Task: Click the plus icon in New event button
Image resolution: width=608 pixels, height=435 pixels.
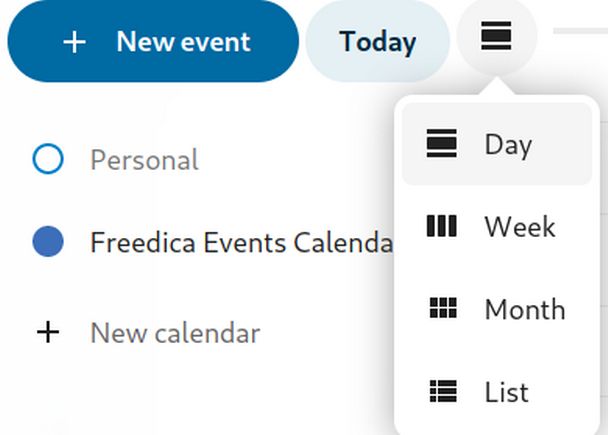Action: (x=73, y=42)
